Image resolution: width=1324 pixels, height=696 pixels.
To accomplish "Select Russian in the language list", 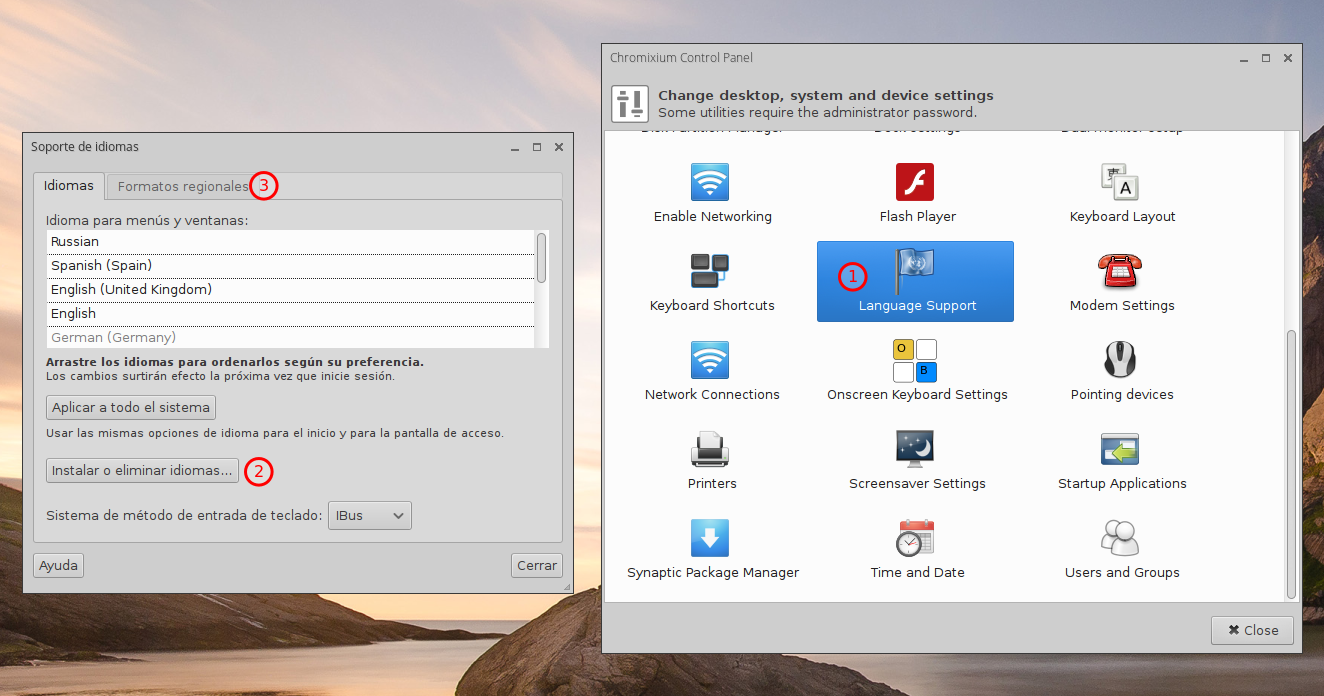I will 290,241.
